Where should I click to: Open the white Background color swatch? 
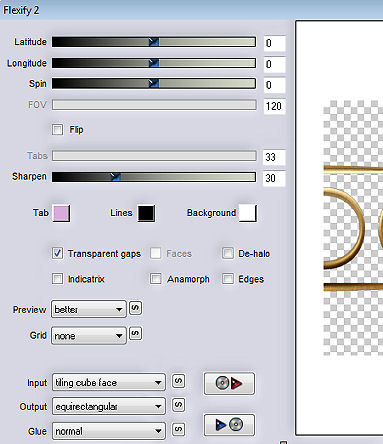[248, 213]
